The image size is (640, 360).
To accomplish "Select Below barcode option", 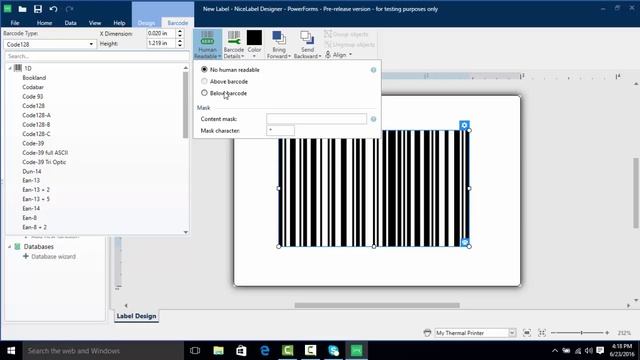I will 224,93.
